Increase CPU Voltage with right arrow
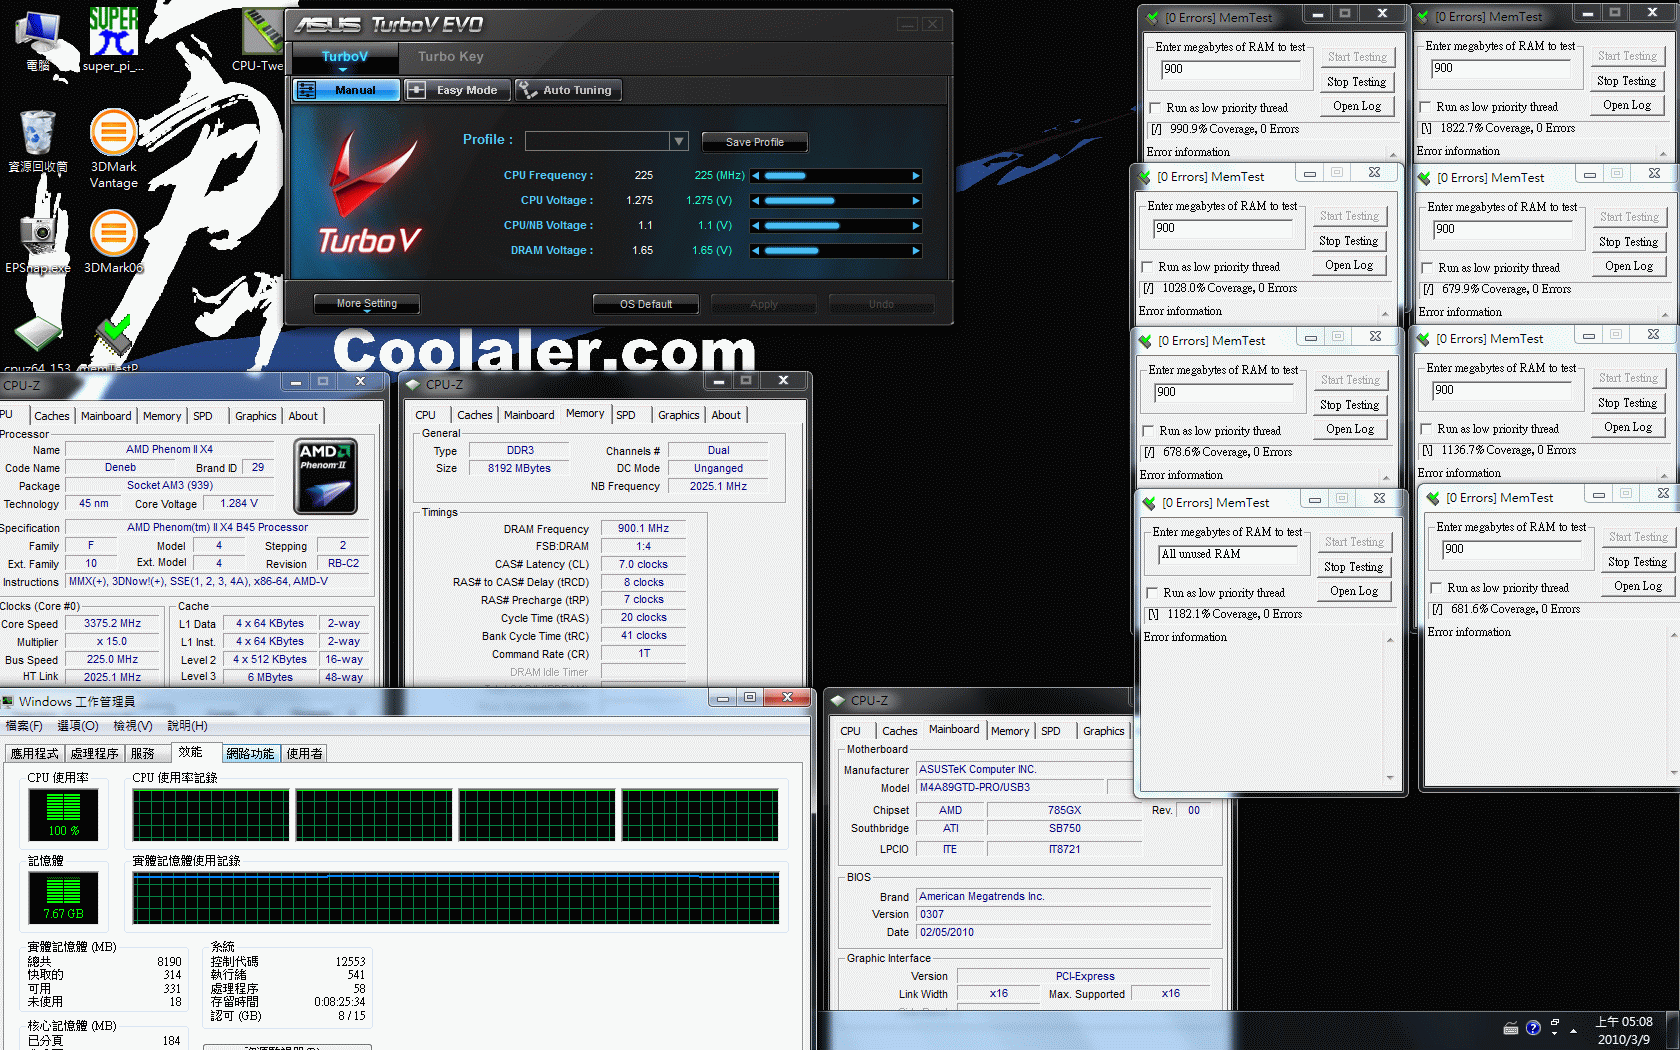Screen dimensions: 1680x1050 pos(916,201)
